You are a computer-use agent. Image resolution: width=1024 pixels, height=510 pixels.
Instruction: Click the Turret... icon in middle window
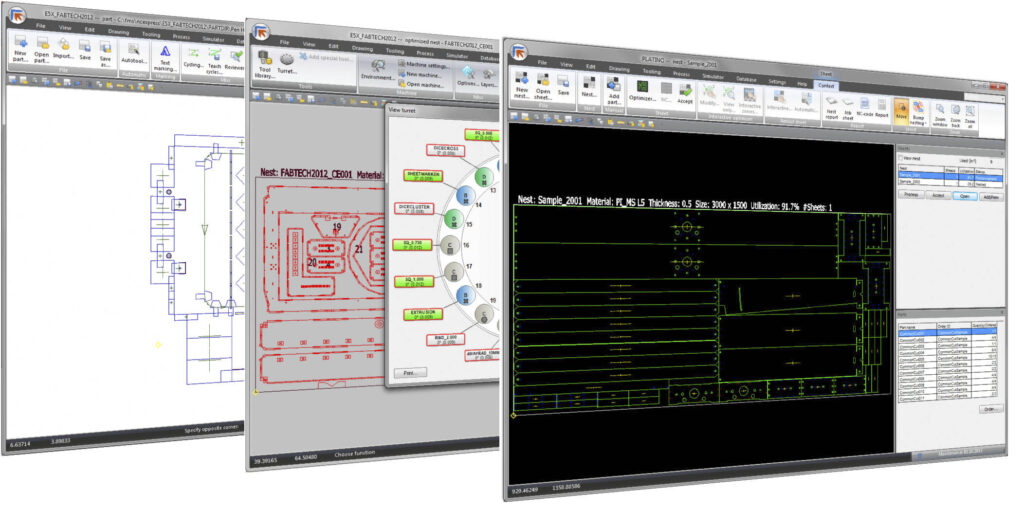pos(287,64)
